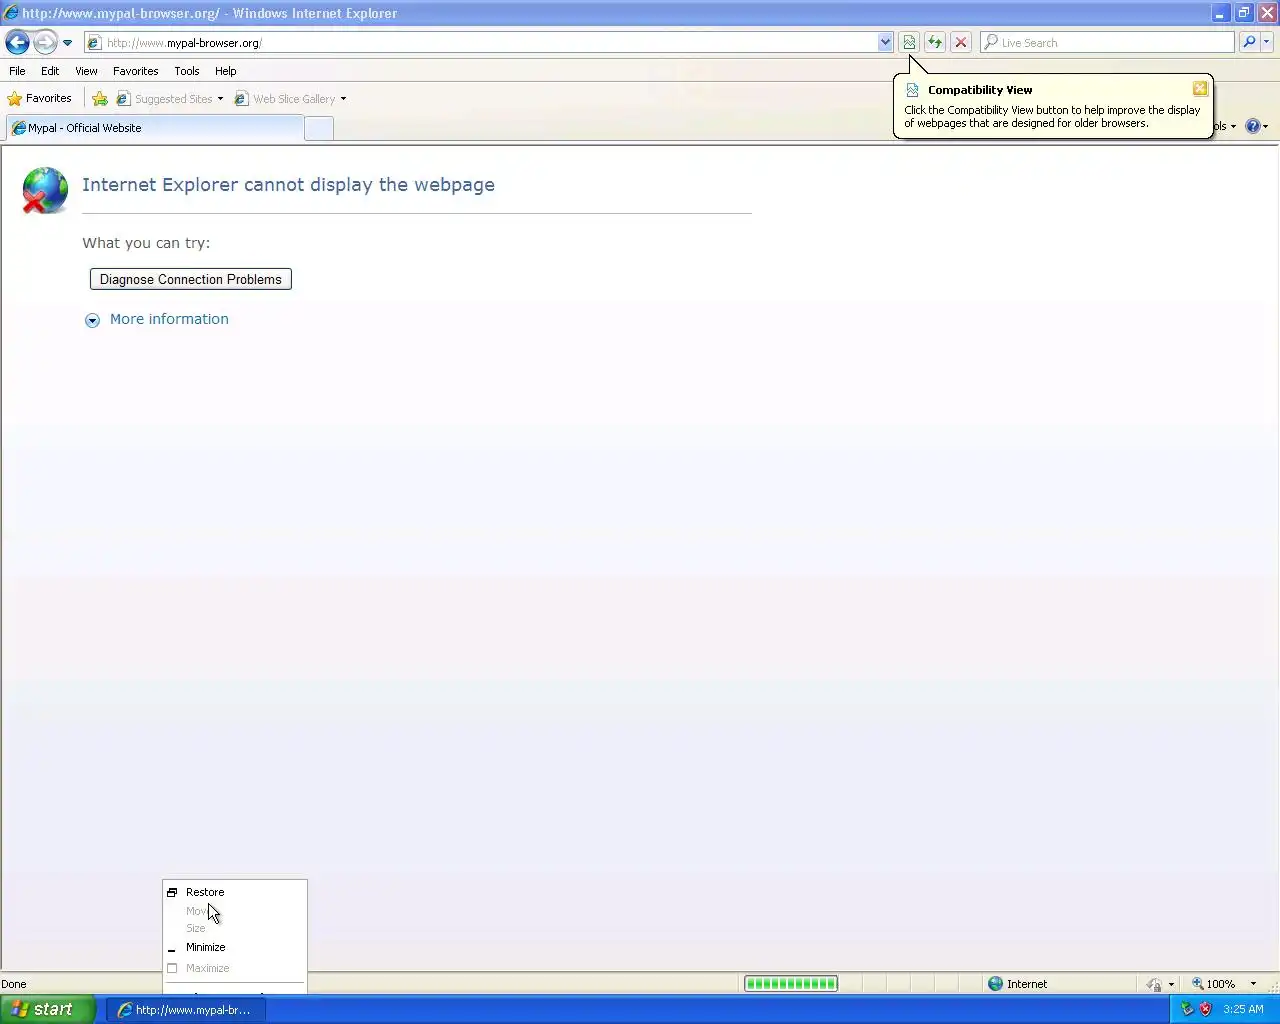Expand the Web Slice Gallery dropdown arrow
The image size is (1280, 1024).
tap(343, 99)
